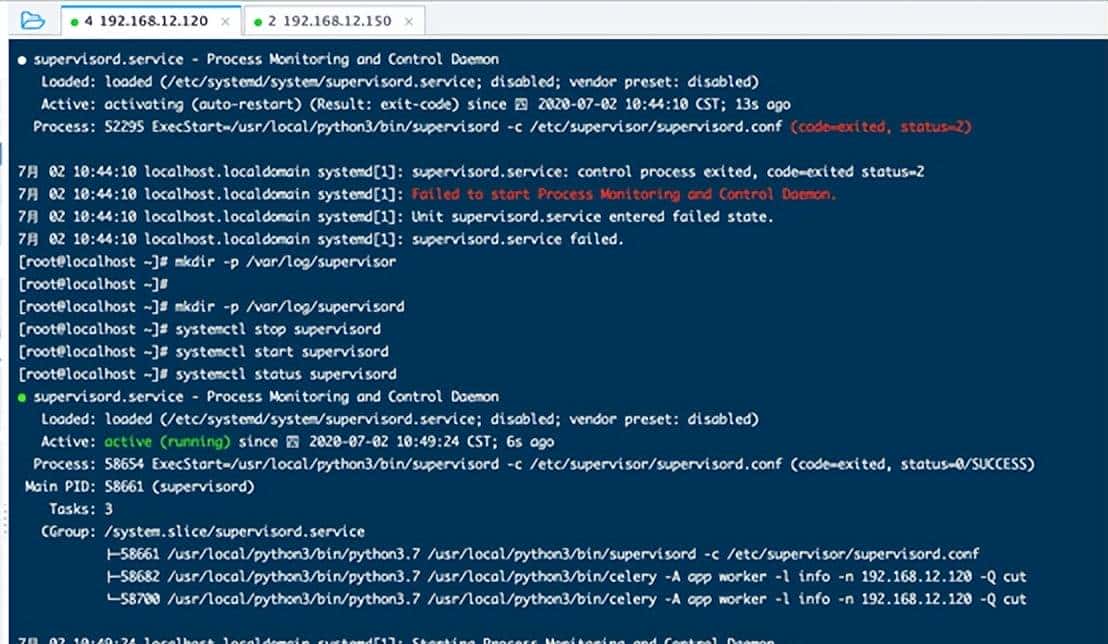
Task: Click red '(code=exited, status=2)' text
Action: click(x=880, y=127)
